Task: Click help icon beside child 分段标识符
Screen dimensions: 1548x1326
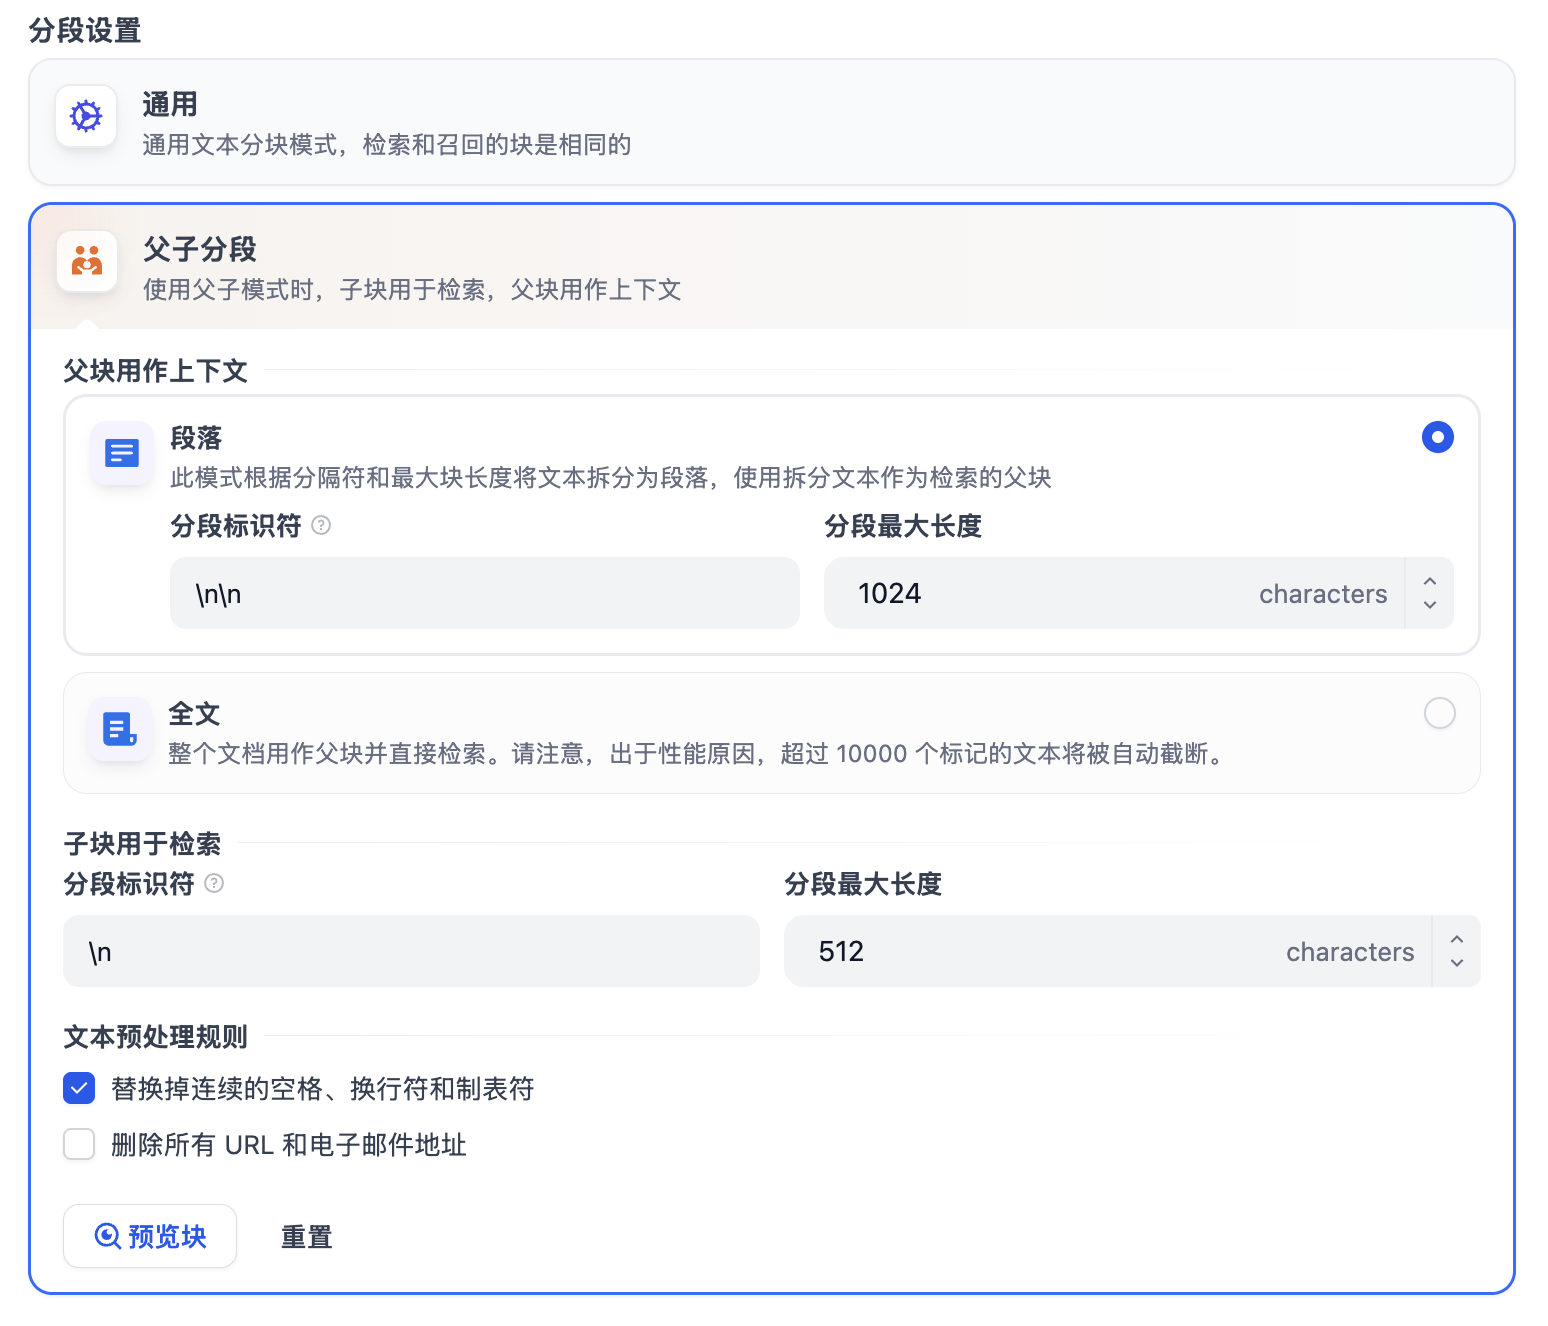Action: 214,883
